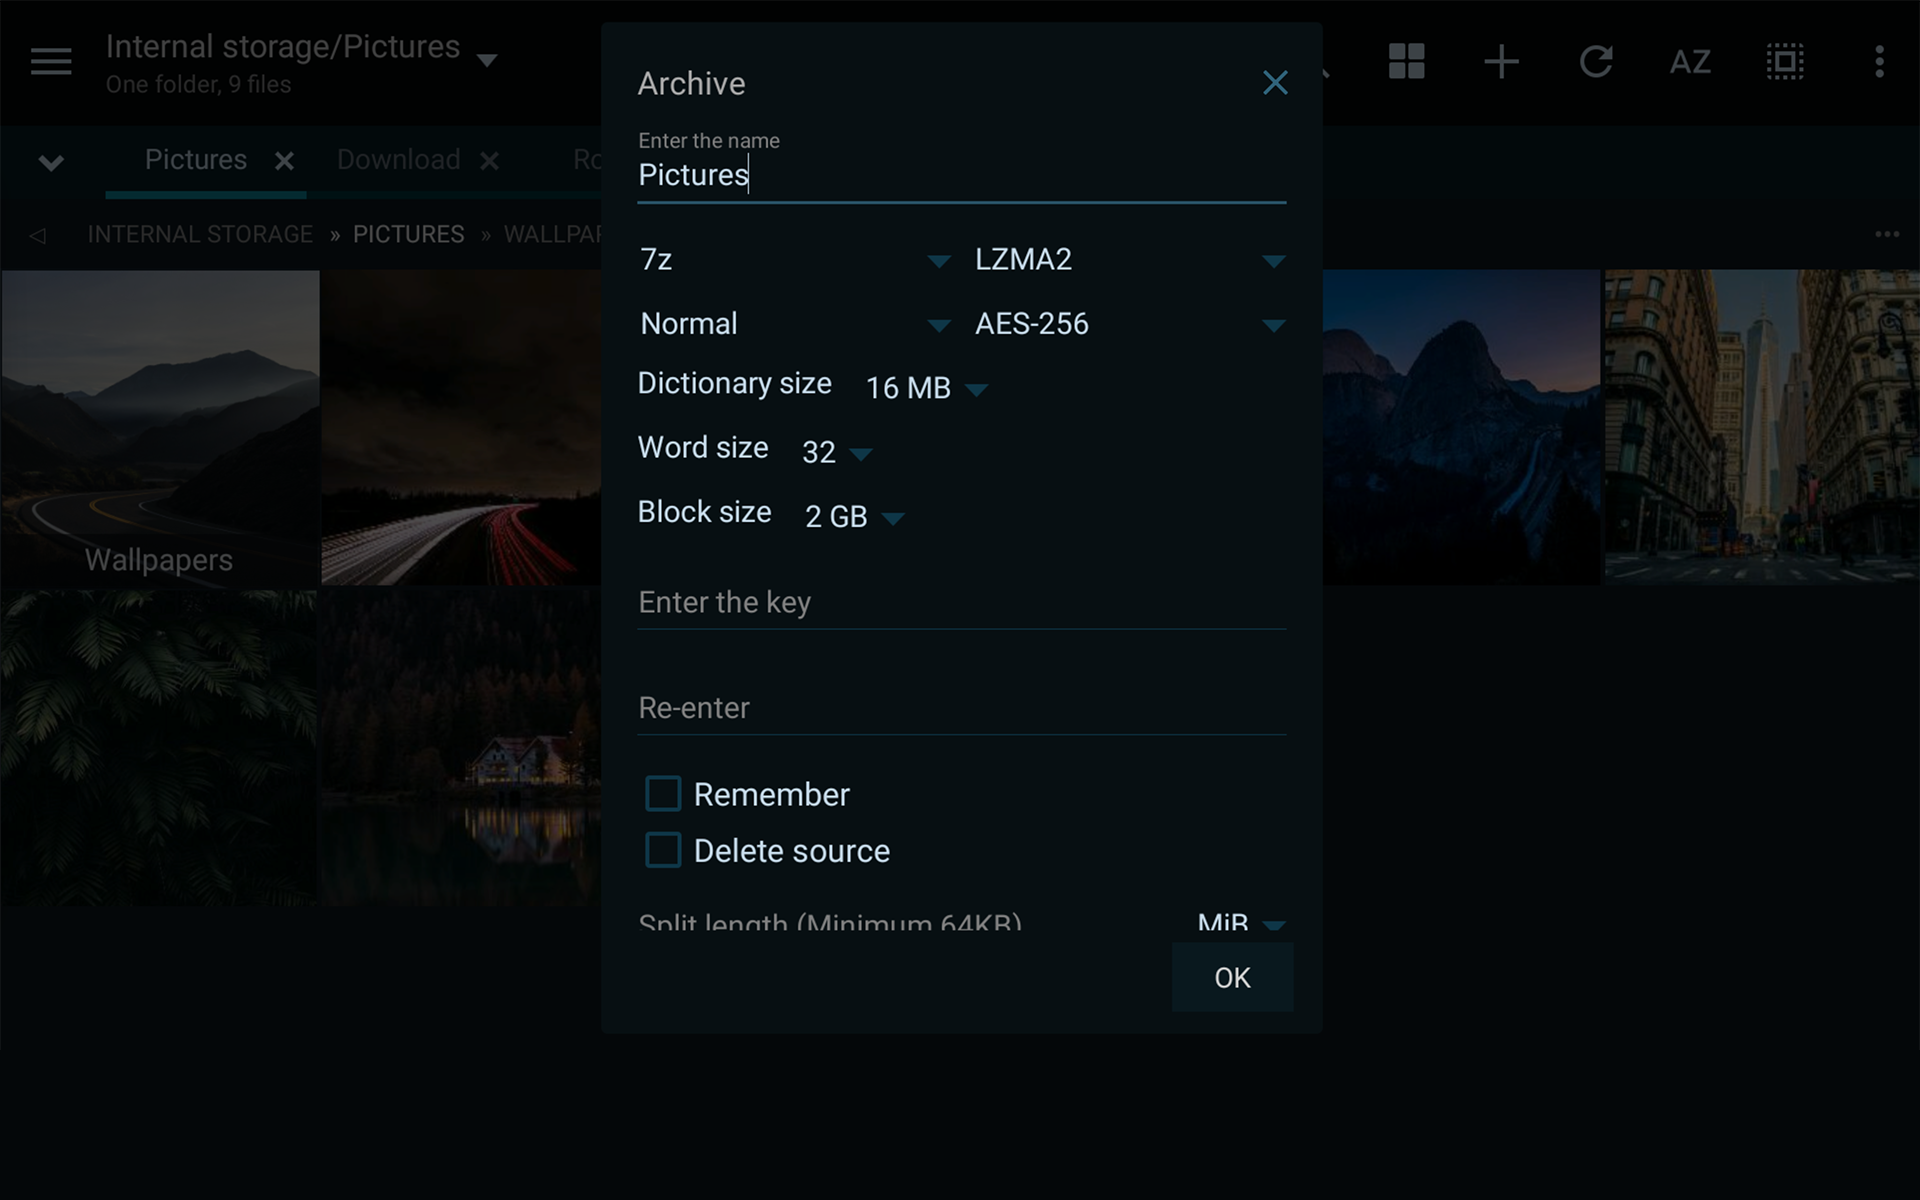1920x1200 pixels.
Task: Open the hamburger navigation menu
Action: 51,62
